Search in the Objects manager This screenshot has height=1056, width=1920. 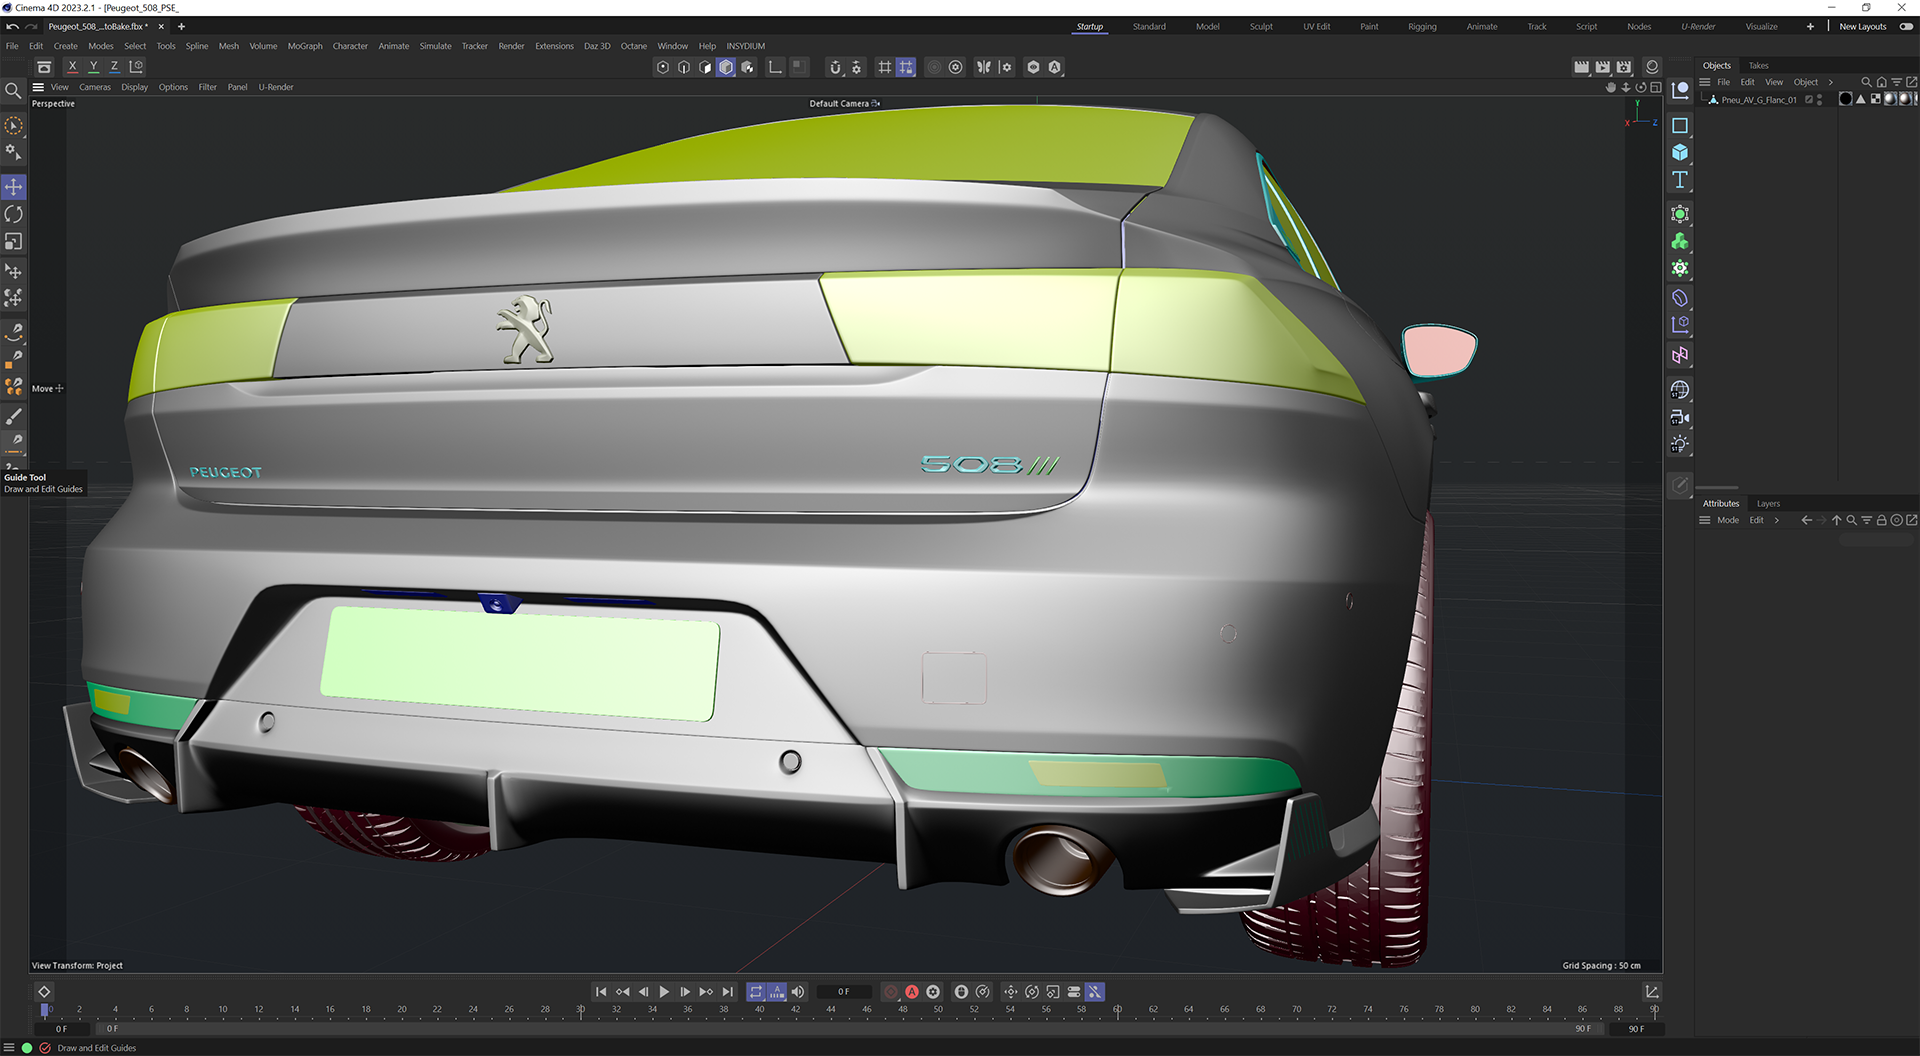tap(1866, 82)
